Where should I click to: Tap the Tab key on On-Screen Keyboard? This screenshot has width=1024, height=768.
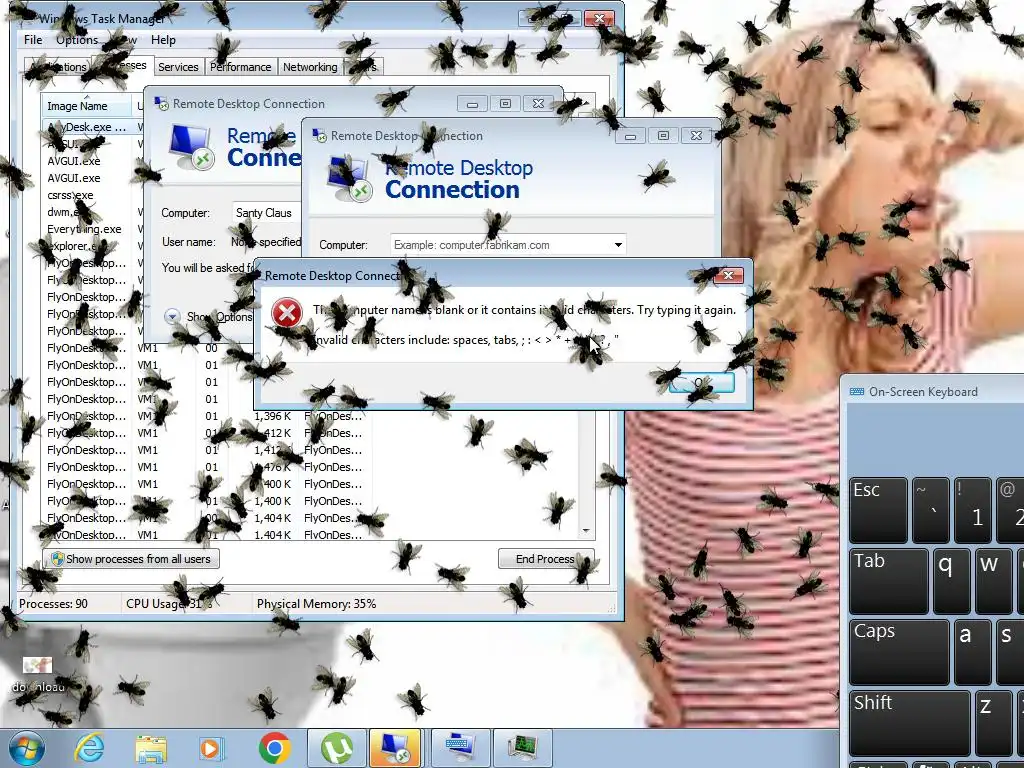tap(889, 581)
